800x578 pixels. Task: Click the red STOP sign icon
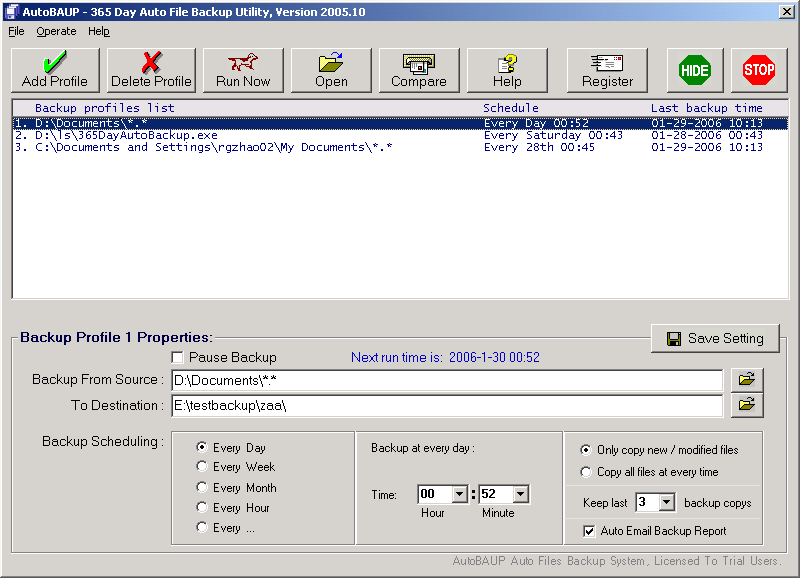click(759, 70)
